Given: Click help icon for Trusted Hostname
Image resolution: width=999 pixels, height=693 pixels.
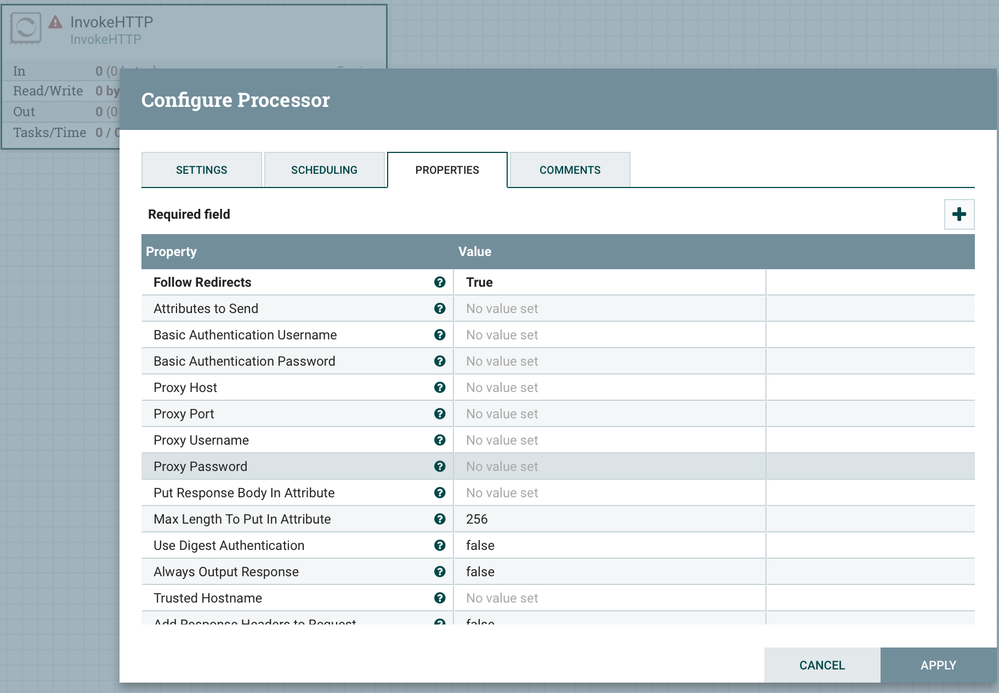Looking at the screenshot, I should [440, 598].
